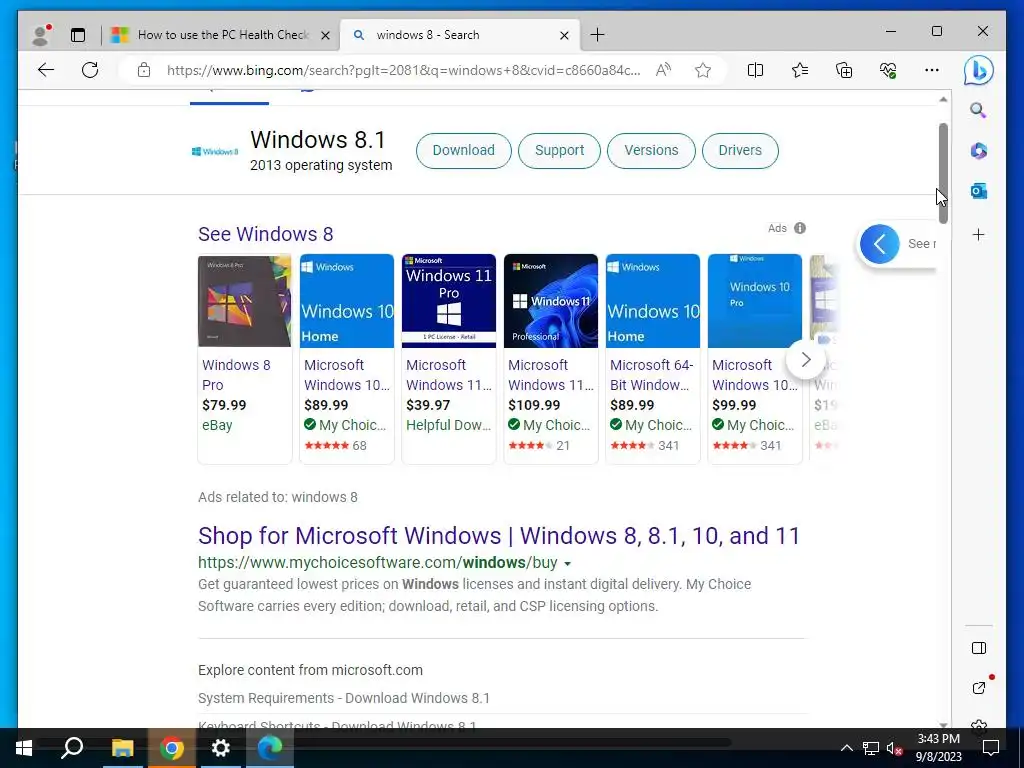Open Microsoft 64-Bit Windows $89.99 product title
Viewport: 1024px width, 768px height.
651,375
